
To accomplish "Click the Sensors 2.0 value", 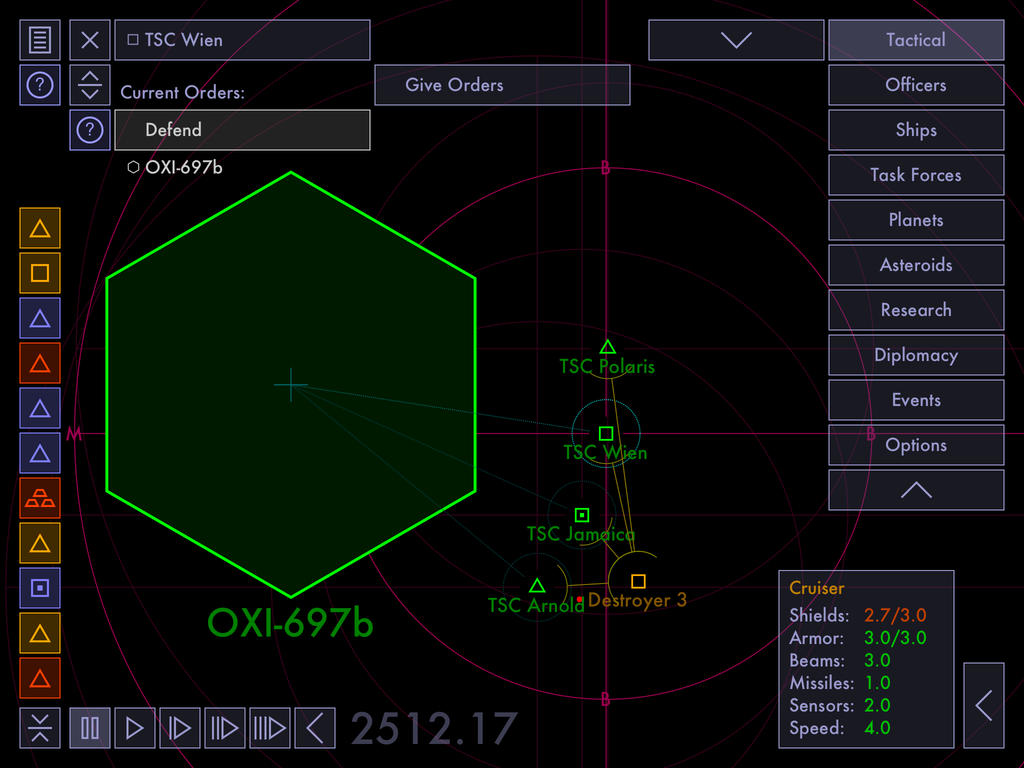I will pos(877,705).
